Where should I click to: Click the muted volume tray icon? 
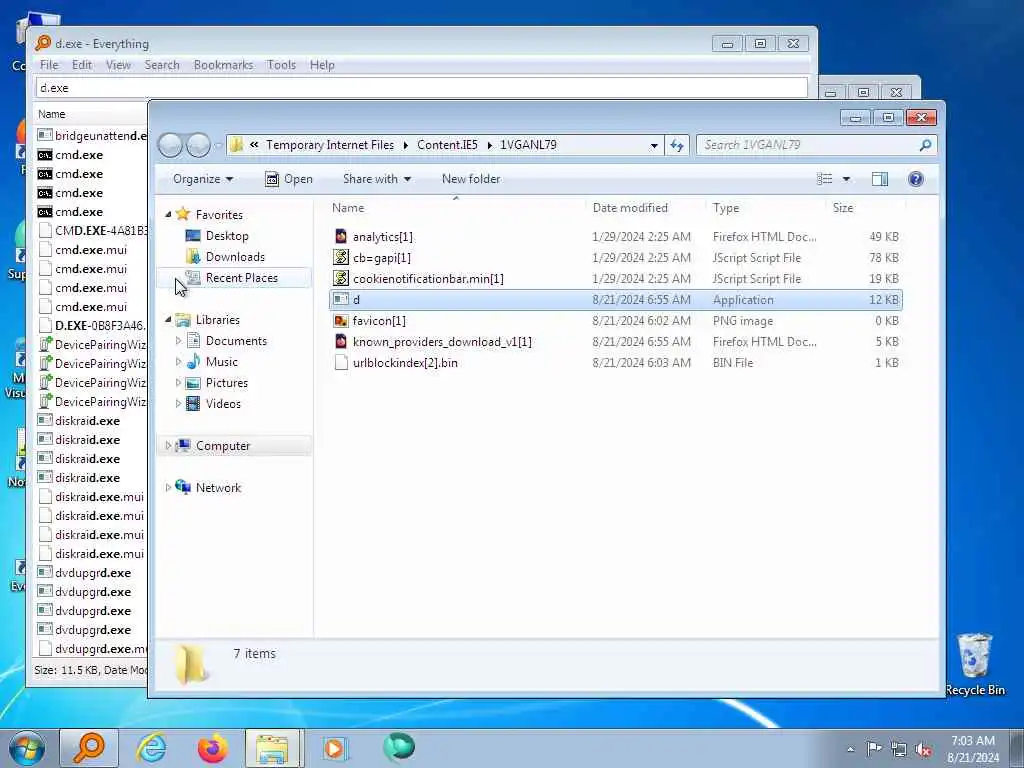923,749
